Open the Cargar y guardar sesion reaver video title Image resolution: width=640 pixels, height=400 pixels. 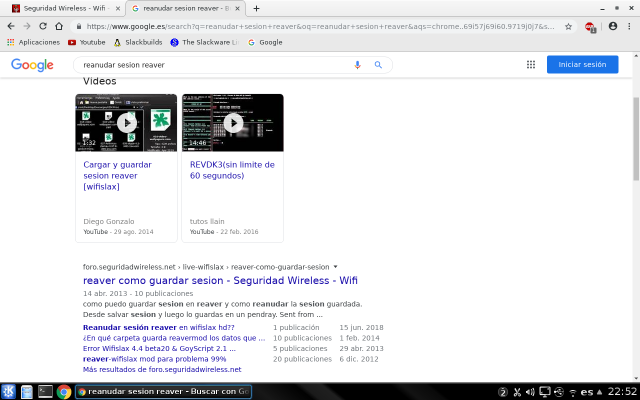coord(118,176)
